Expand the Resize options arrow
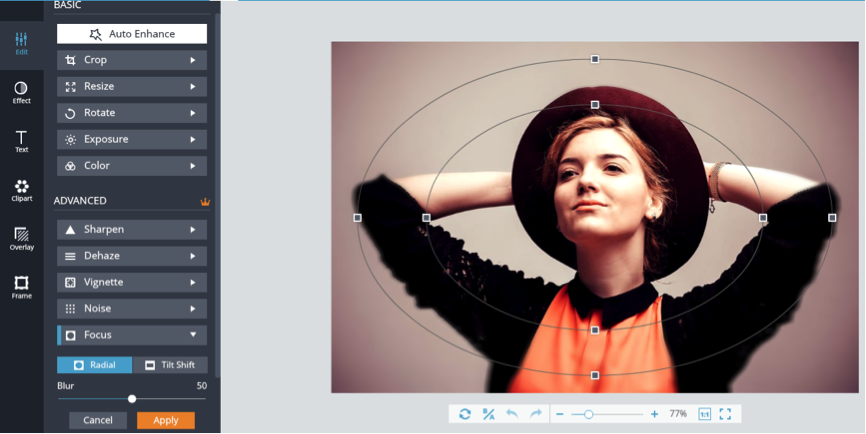The height and width of the screenshot is (434, 866). [x=193, y=87]
